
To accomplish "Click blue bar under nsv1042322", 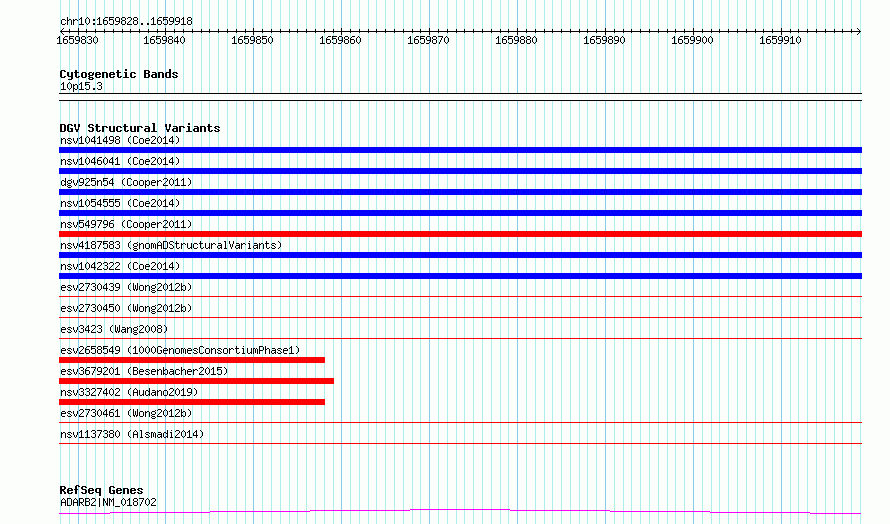I will point(460,276).
